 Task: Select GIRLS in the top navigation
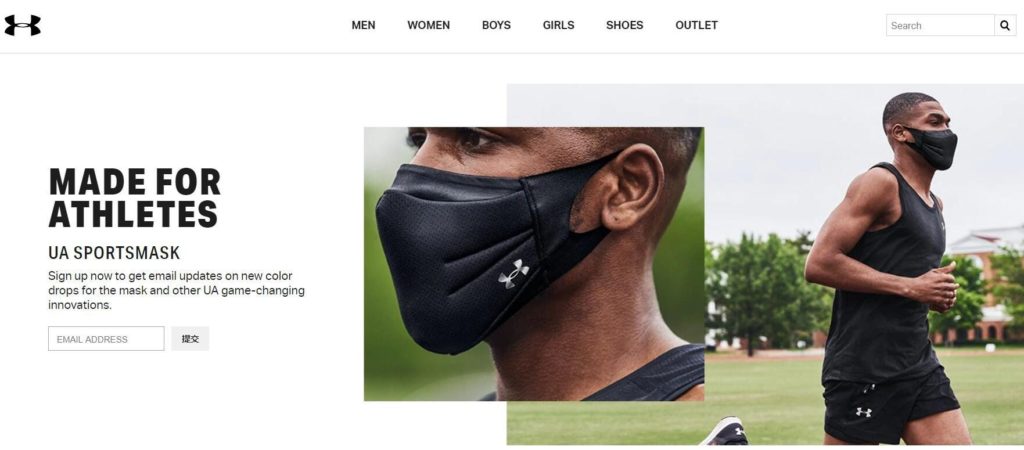tap(558, 25)
